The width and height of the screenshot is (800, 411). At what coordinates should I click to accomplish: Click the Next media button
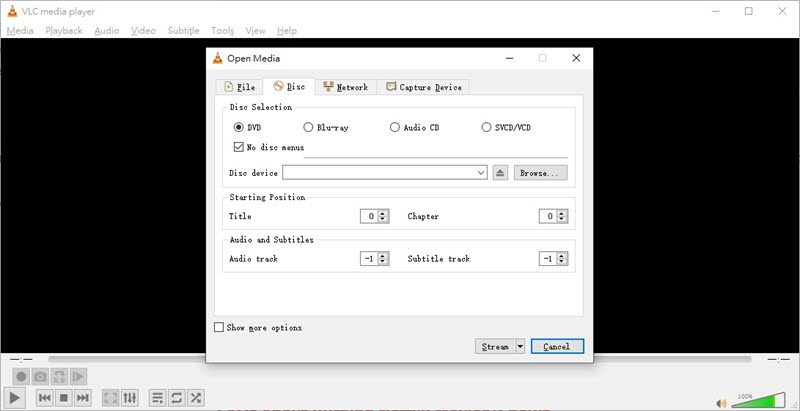[x=82, y=397]
